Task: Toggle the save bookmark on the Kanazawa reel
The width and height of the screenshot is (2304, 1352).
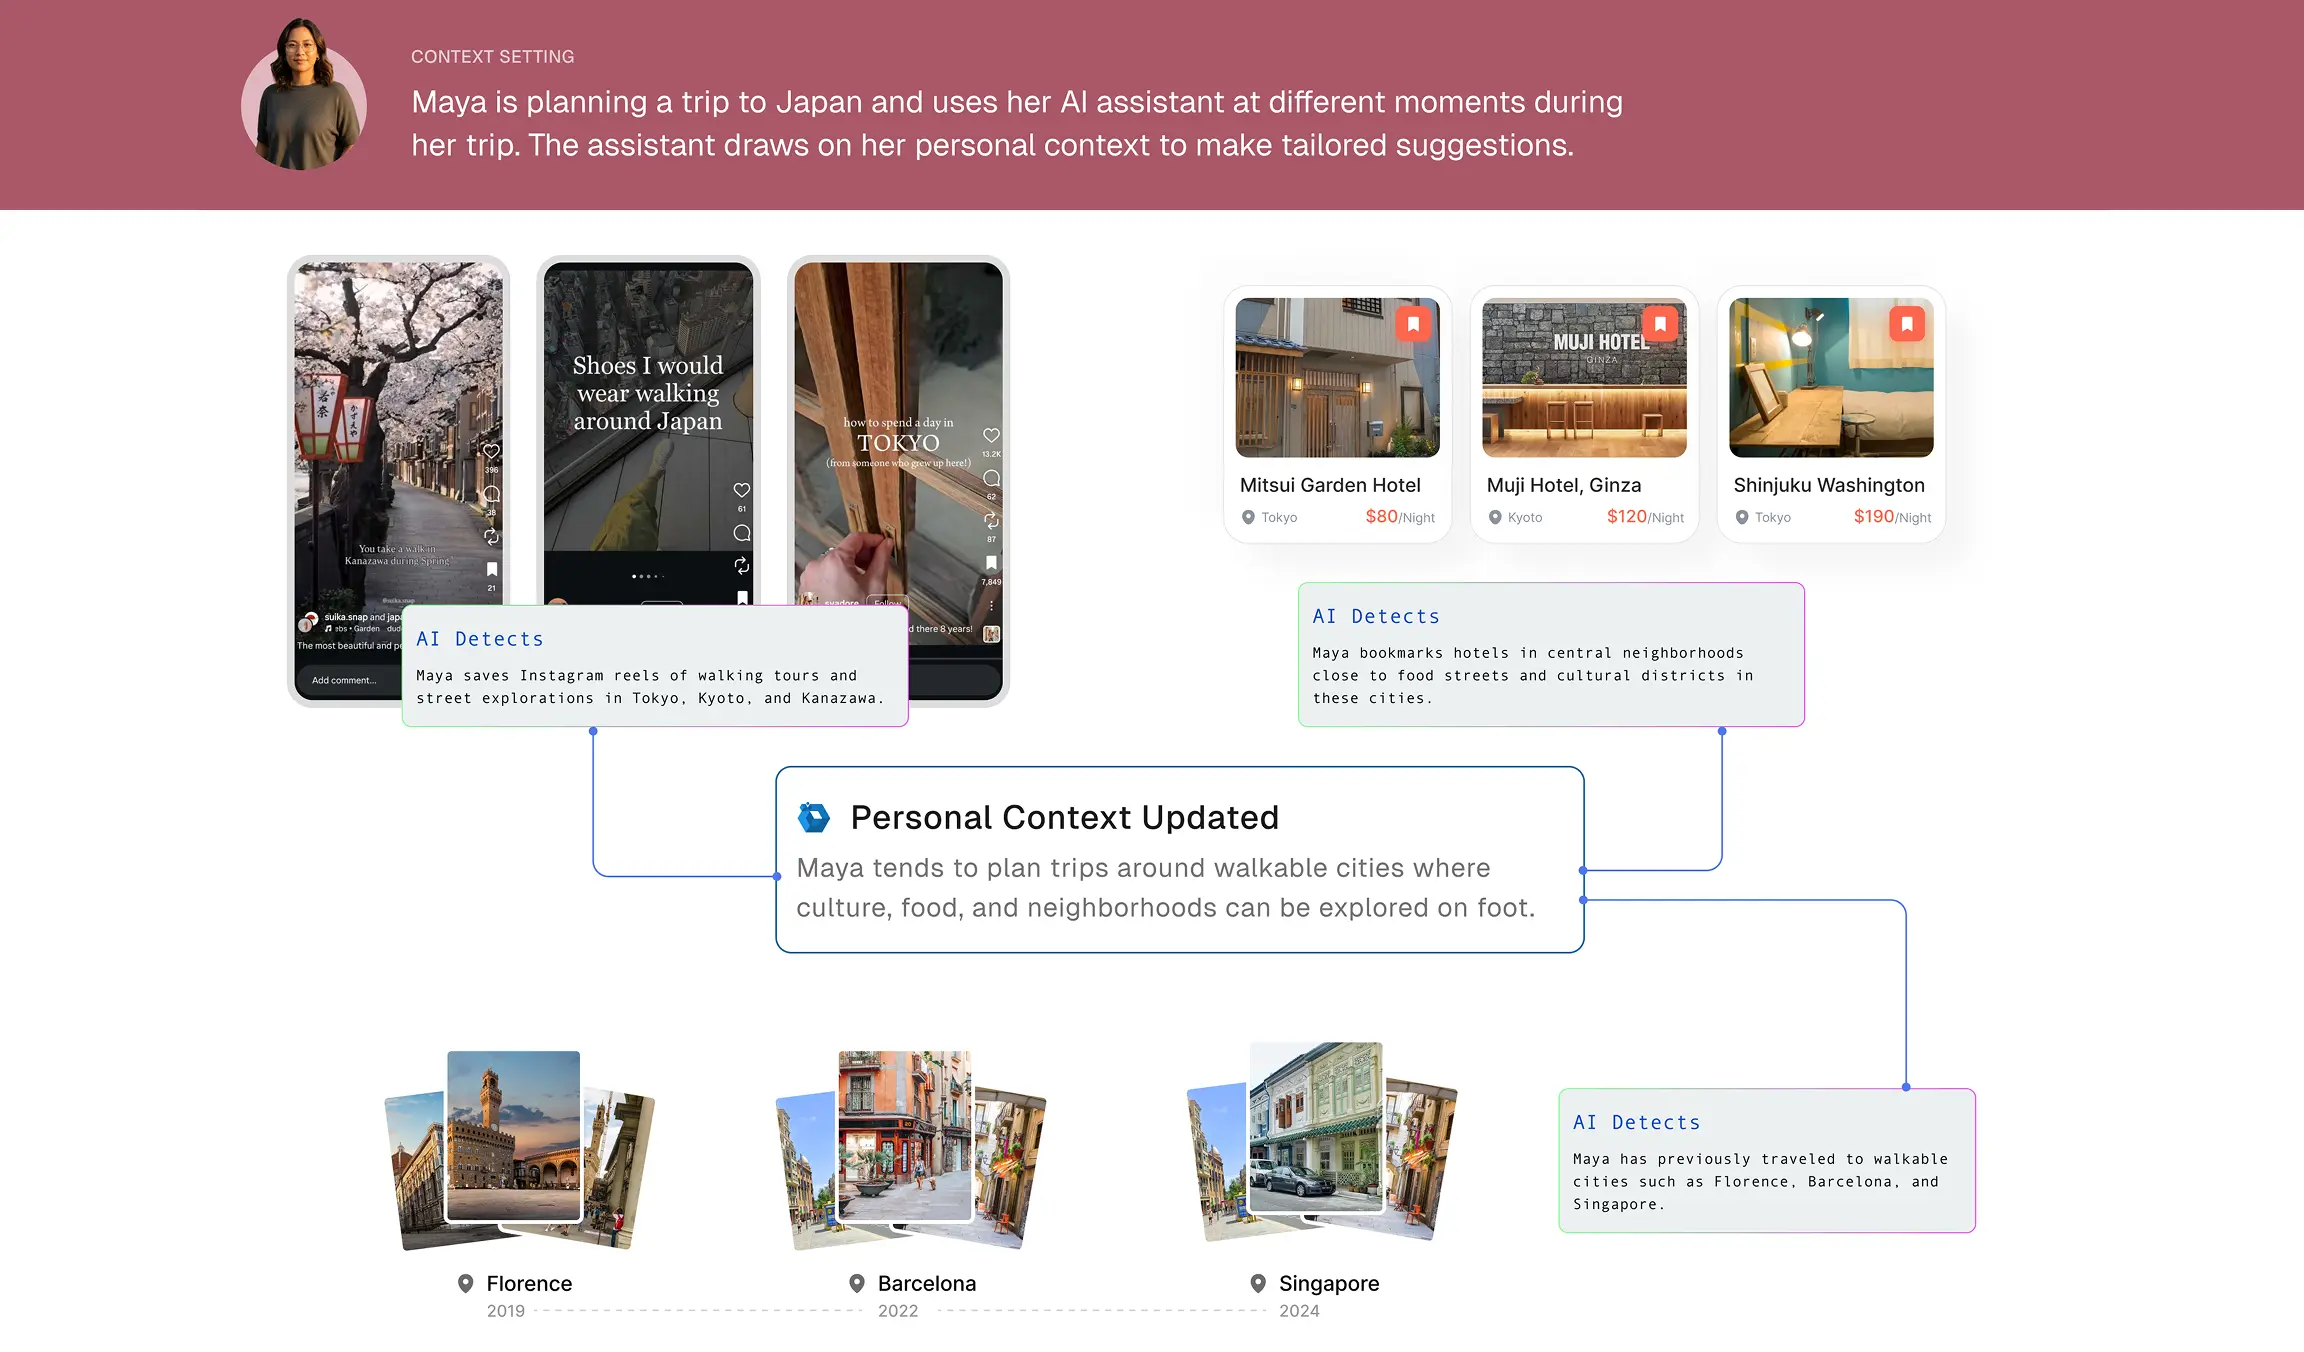Action: click(x=491, y=569)
